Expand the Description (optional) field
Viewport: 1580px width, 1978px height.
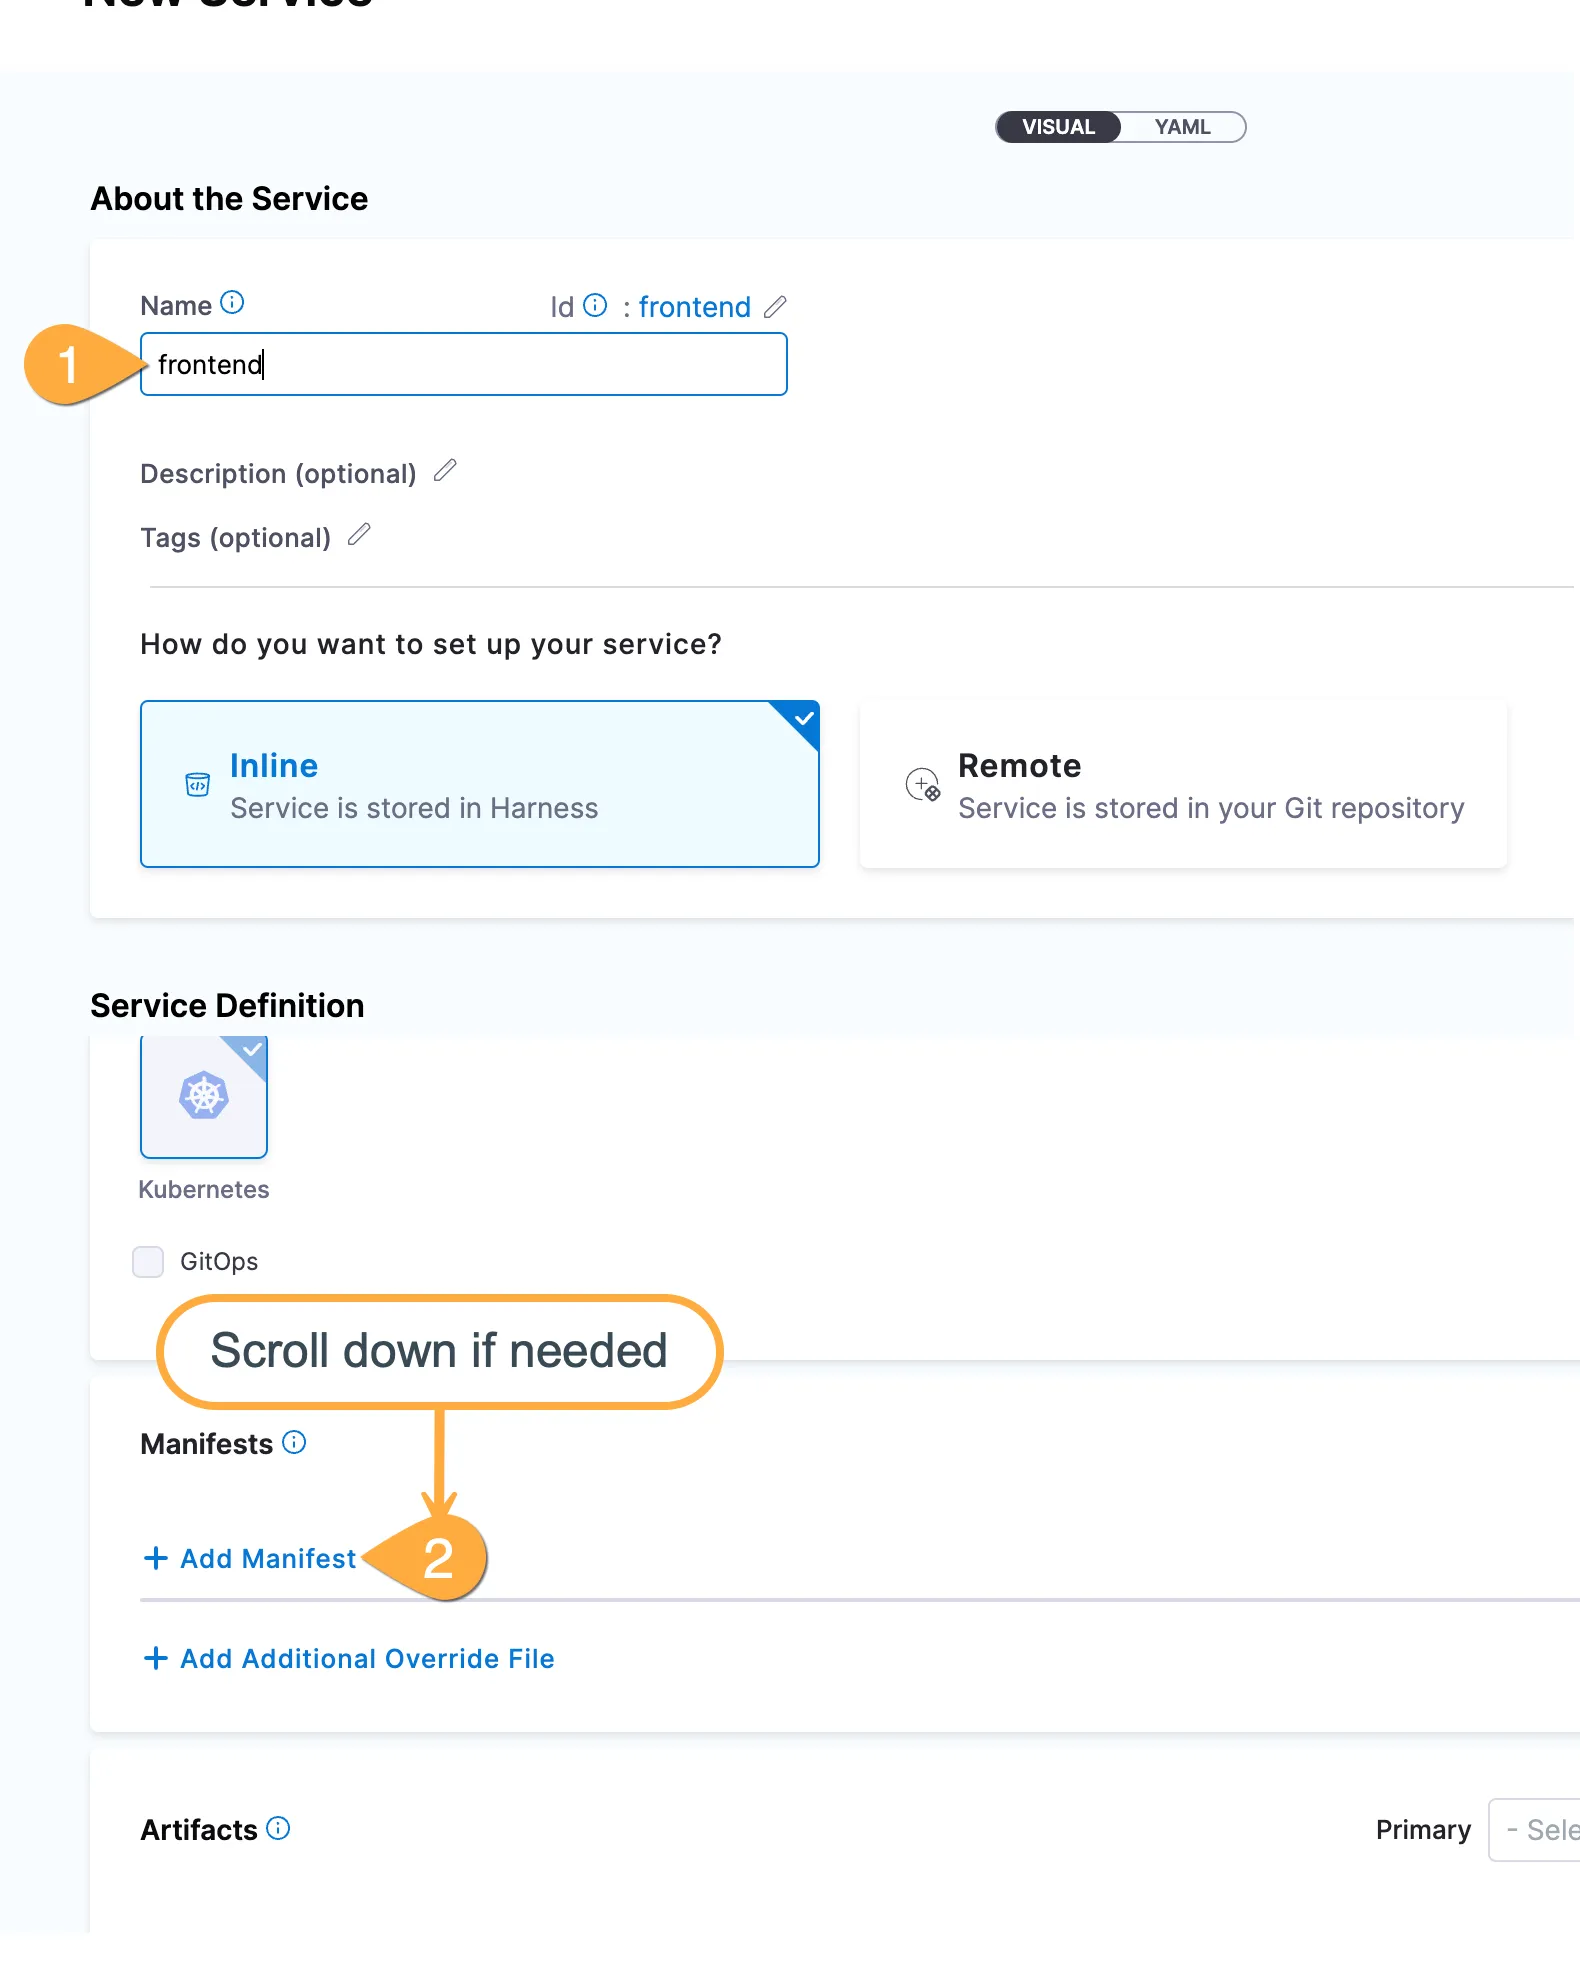[278, 474]
